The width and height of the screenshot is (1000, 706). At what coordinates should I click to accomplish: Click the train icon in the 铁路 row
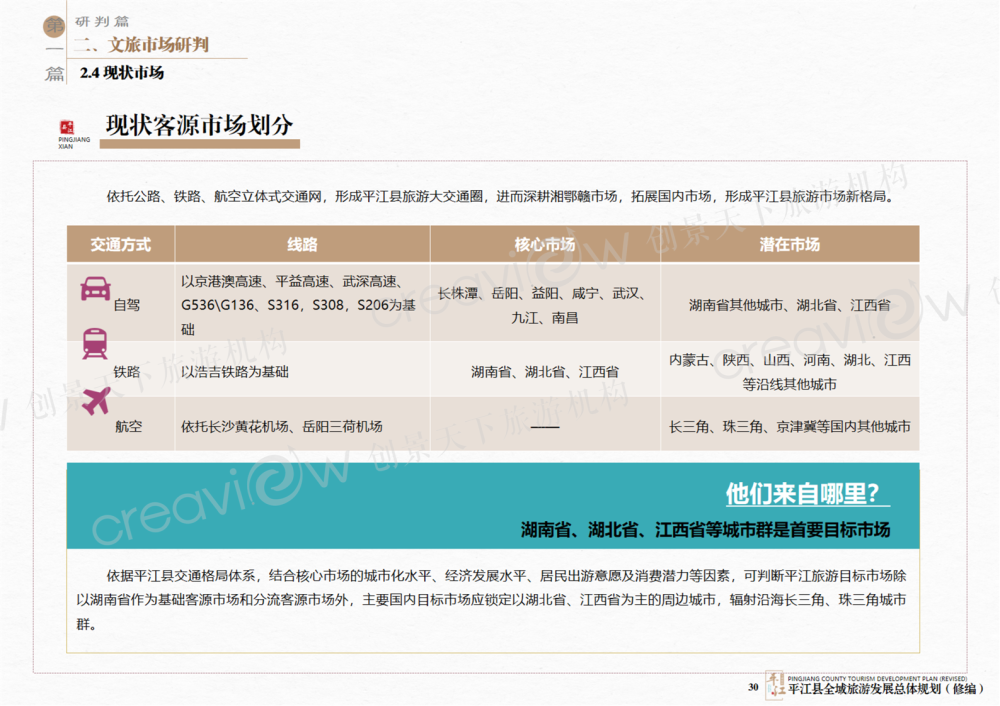pyautogui.click(x=95, y=344)
